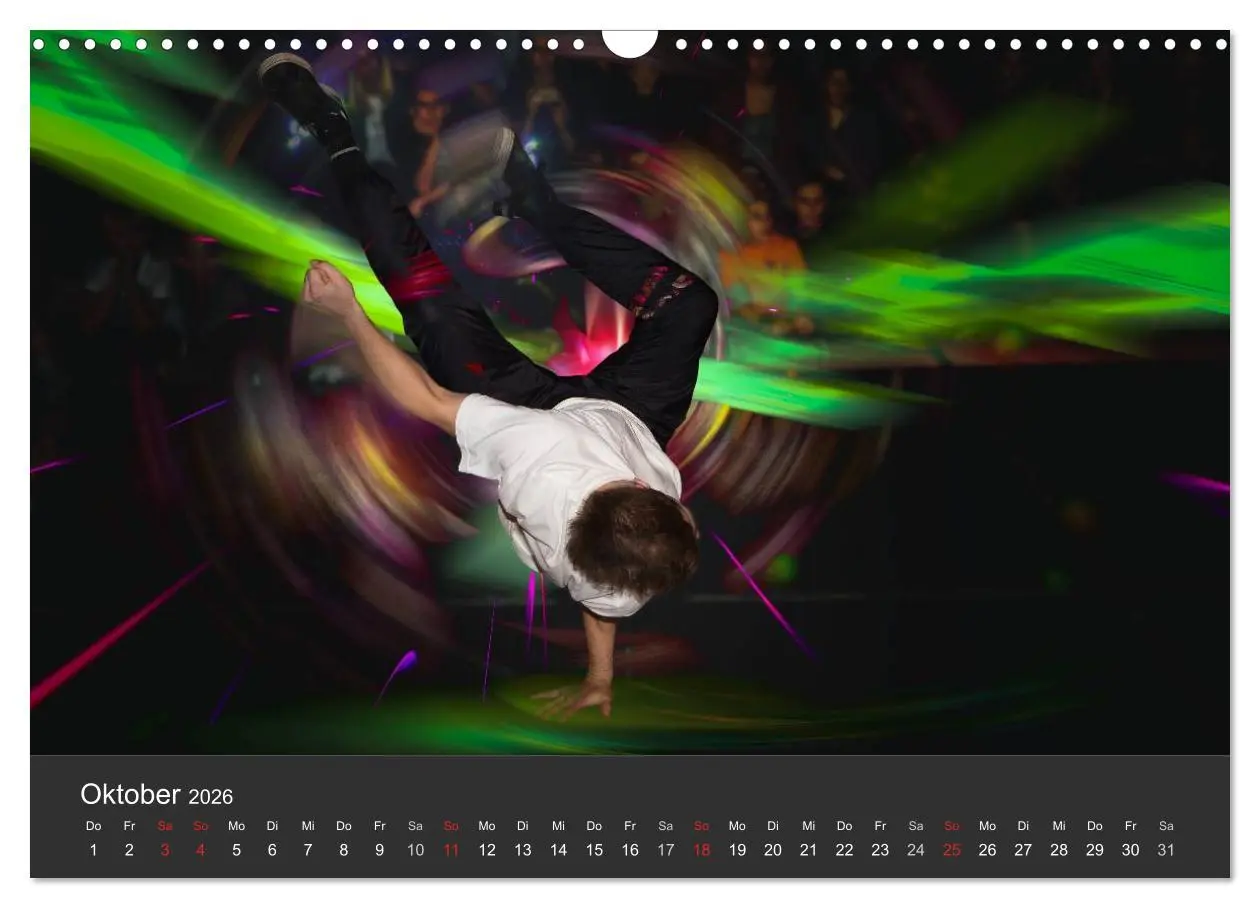Click date 22 in the calendar strip
Screen dimensions: 1260x908
click(845, 850)
